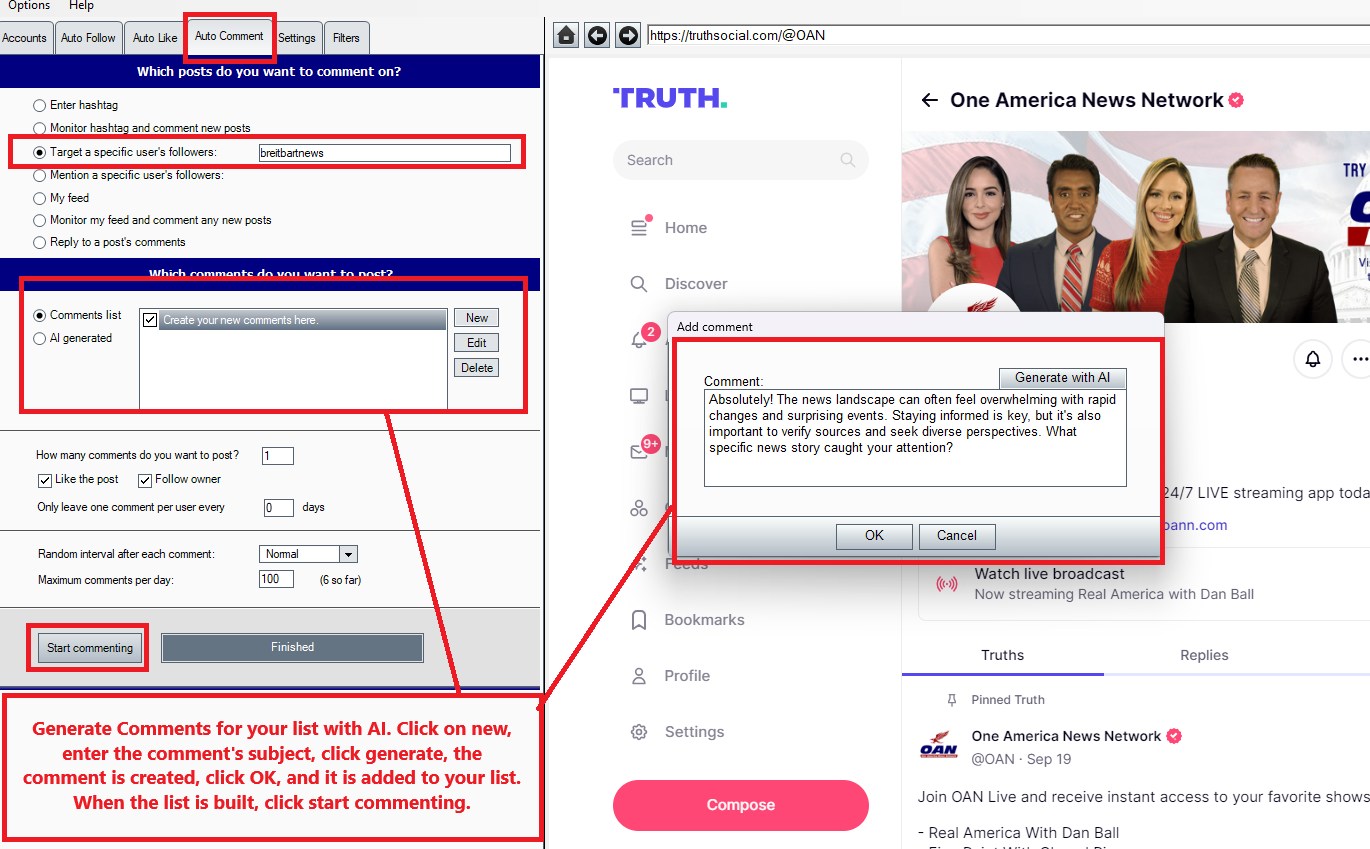Open the Options menu
Image resolution: width=1370 pixels, height=849 pixels.
(29, 6)
